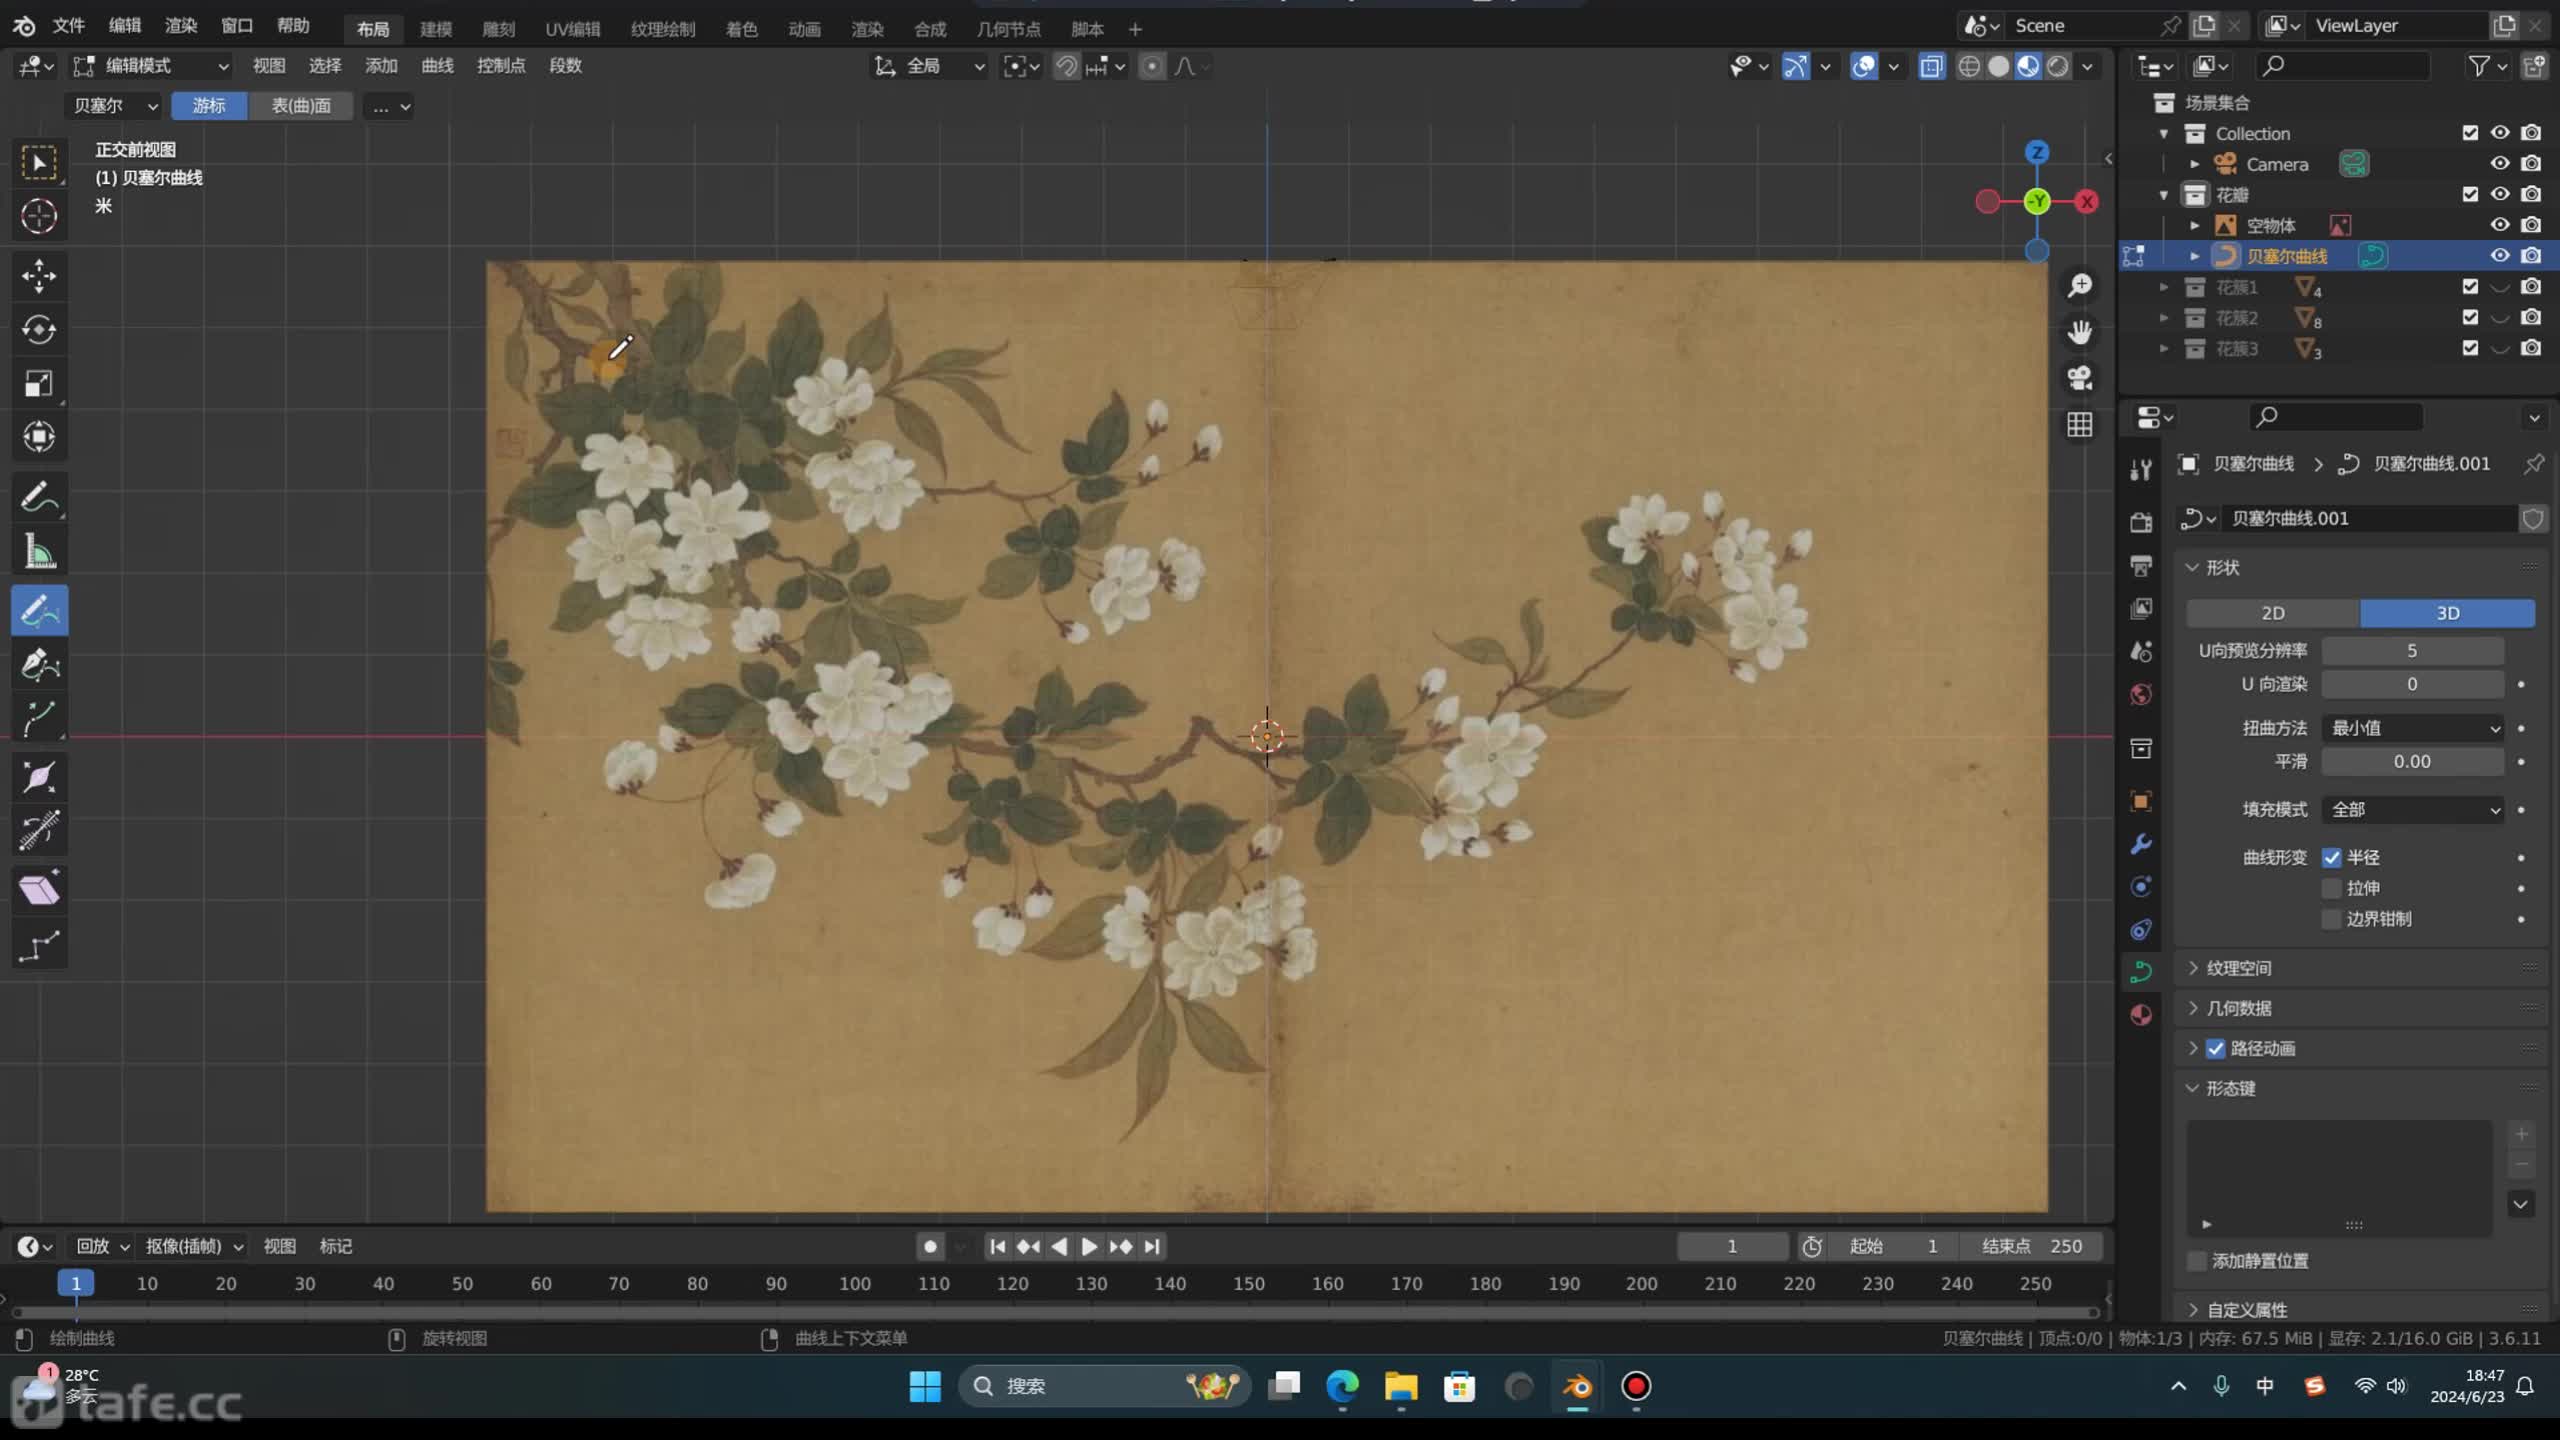Select the 3D Cursor tool
The height and width of the screenshot is (1440, 2560).
point(39,216)
